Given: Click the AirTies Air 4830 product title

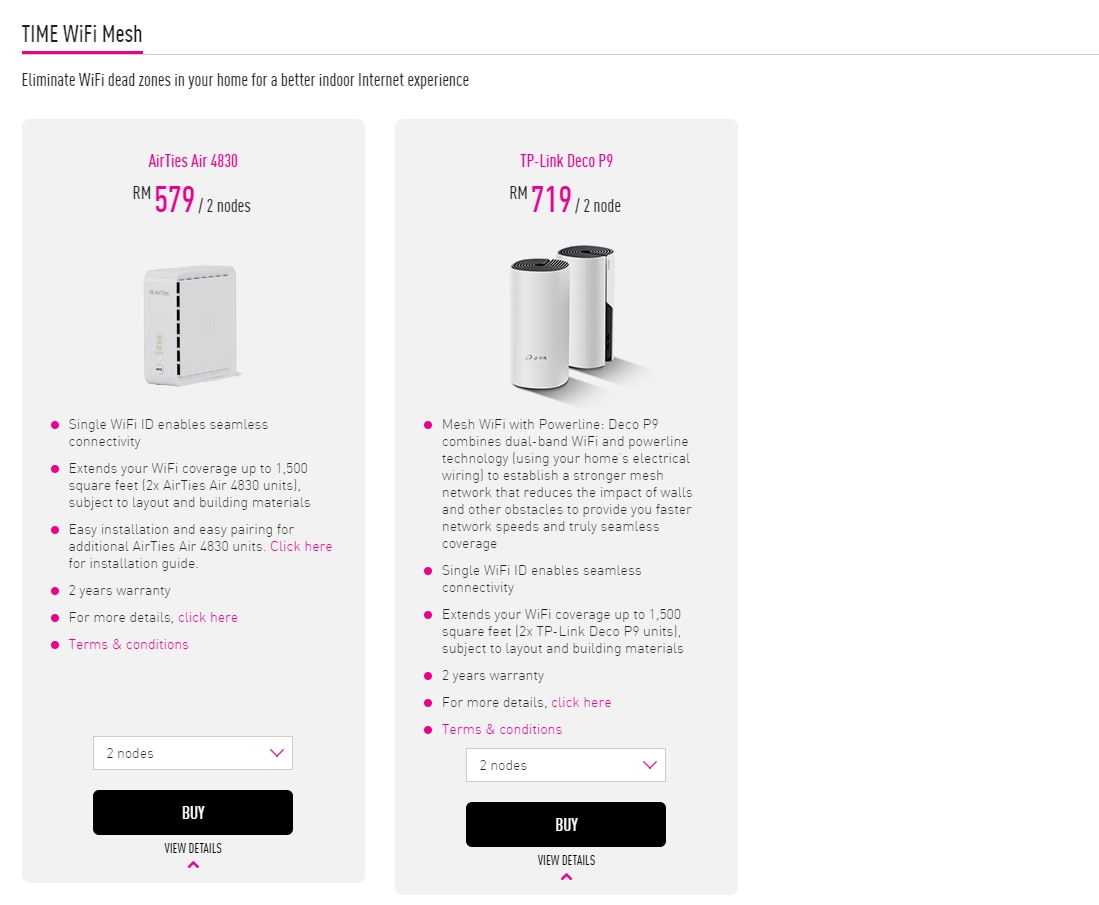Looking at the screenshot, I should coord(193,161).
